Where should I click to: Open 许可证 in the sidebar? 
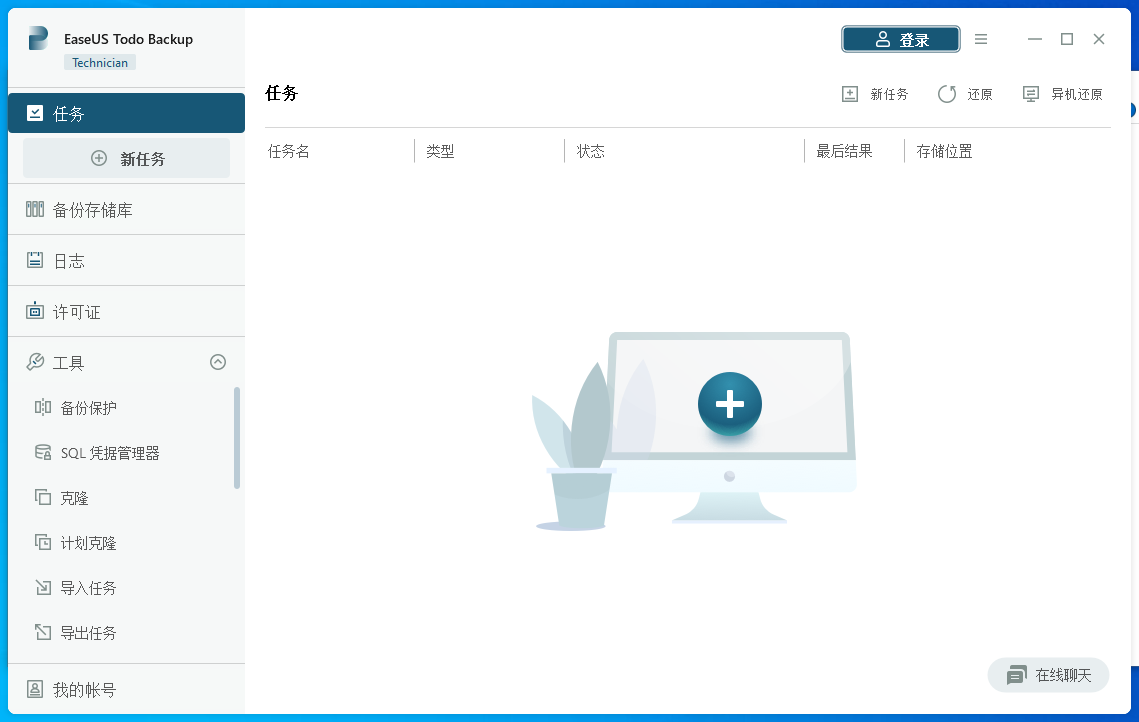(x=126, y=312)
